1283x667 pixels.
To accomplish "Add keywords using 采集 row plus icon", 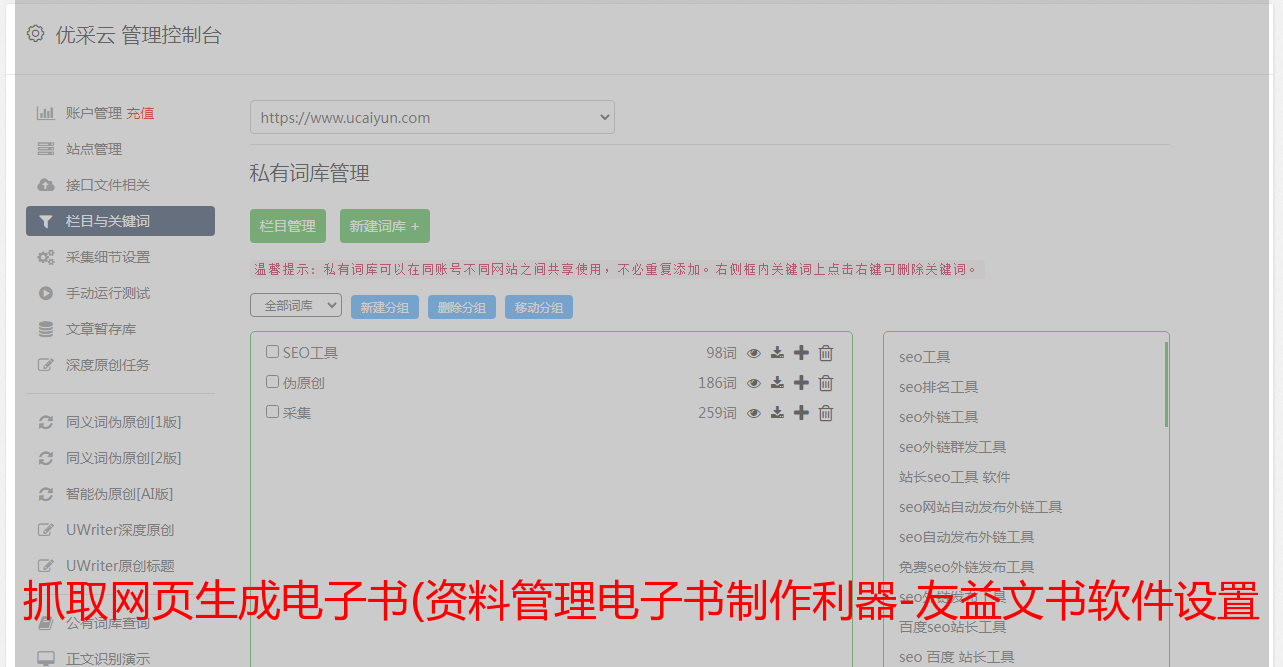I will 801,413.
